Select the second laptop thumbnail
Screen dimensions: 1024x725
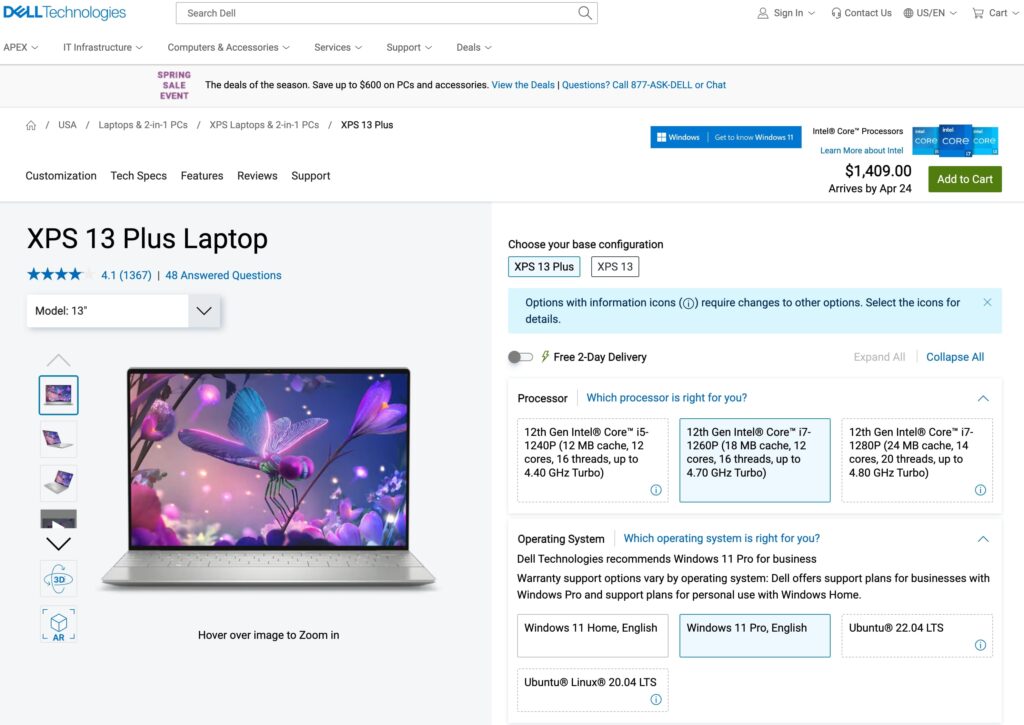[59, 438]
